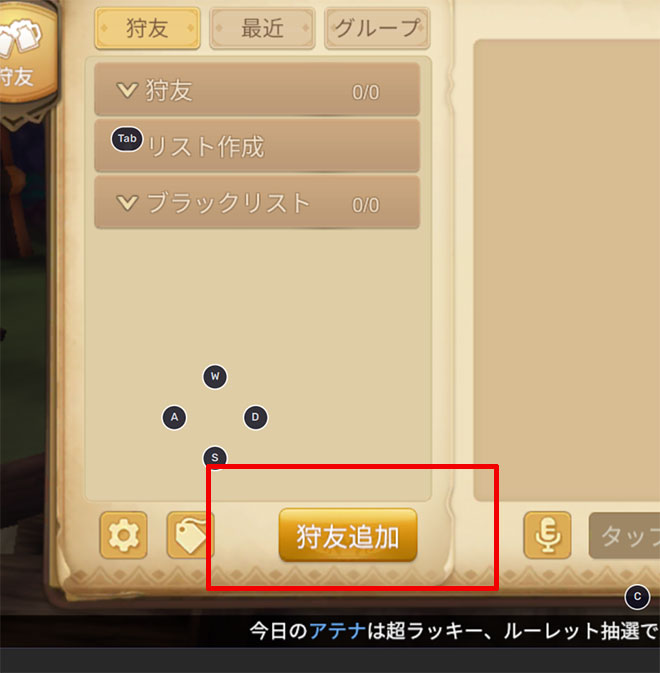Open the settings gear icon
Viewport: 660px width, 673px height.
click(124, 535)
